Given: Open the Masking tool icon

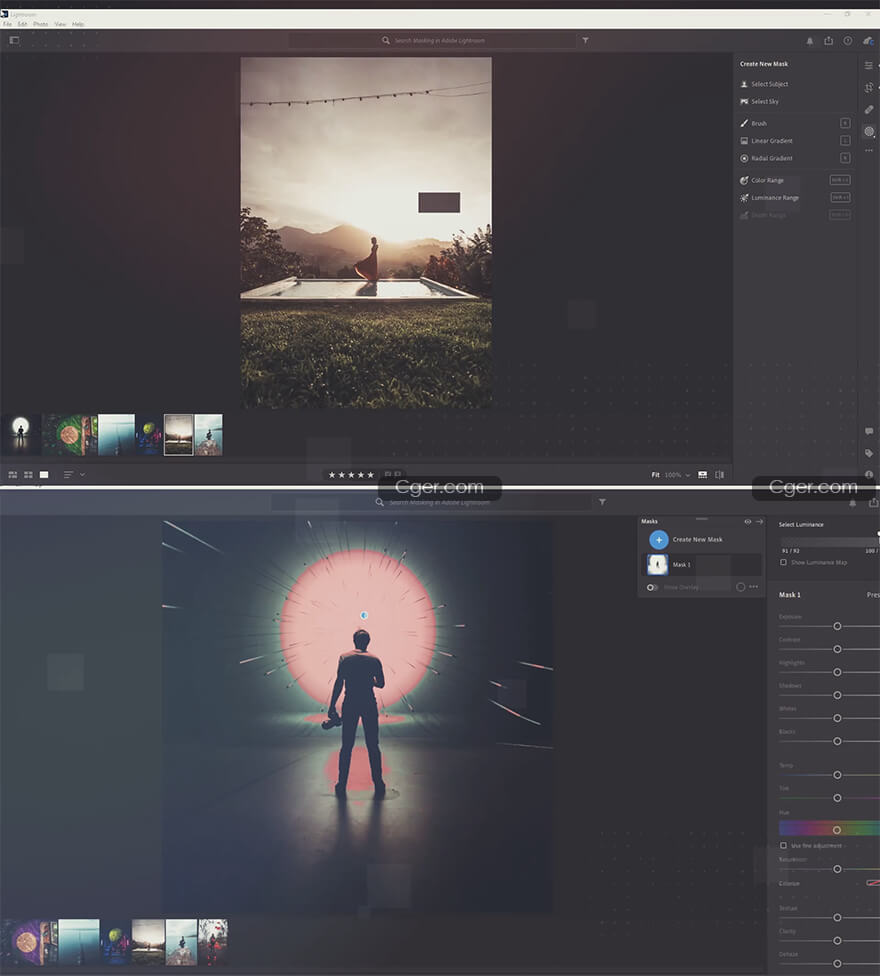Looking at the screenshot, I should pos(869,131).
